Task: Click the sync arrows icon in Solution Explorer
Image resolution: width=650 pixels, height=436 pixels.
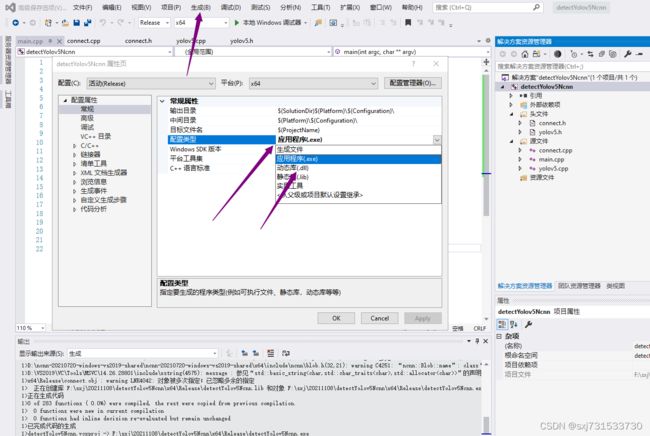Action: pos(590,54)
